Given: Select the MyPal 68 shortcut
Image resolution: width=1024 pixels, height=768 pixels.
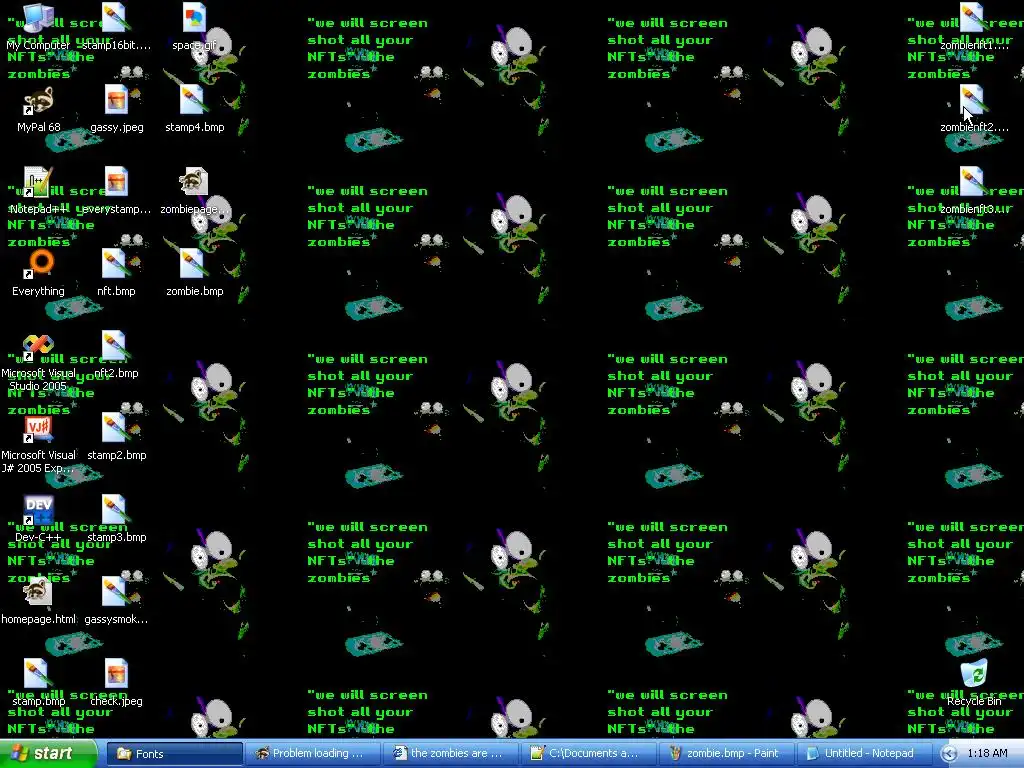Looking at the screenshot, I should tap(38, 101).
